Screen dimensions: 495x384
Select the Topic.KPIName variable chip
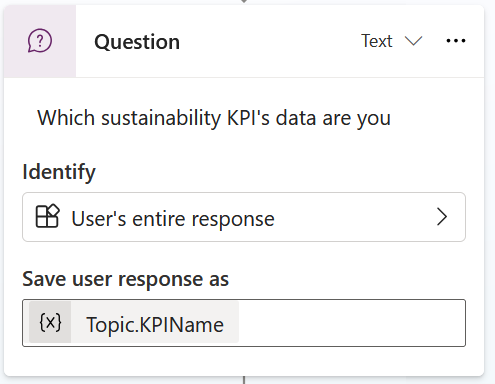134,322
